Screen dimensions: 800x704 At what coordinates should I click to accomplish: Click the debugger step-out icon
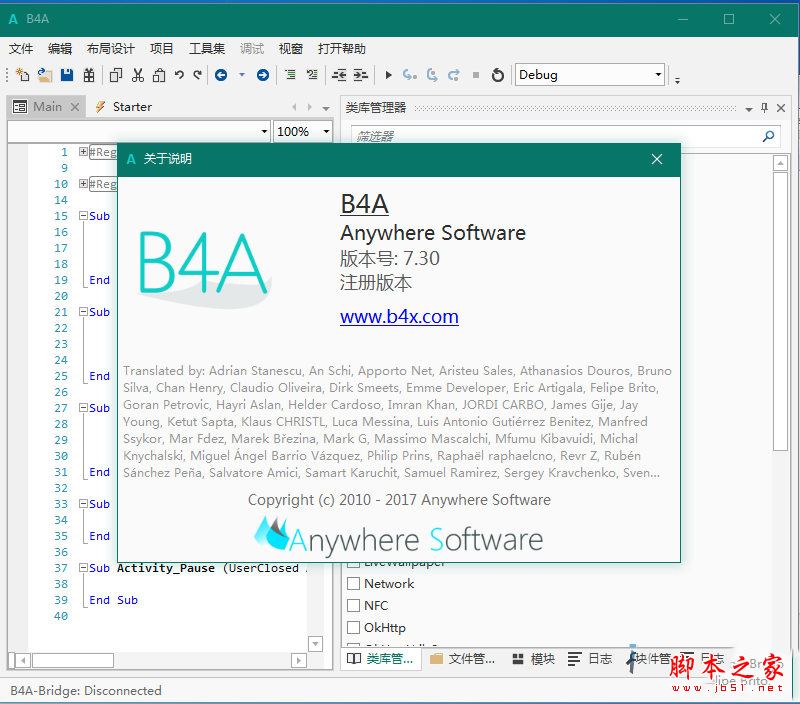click(x=454, y=75)
